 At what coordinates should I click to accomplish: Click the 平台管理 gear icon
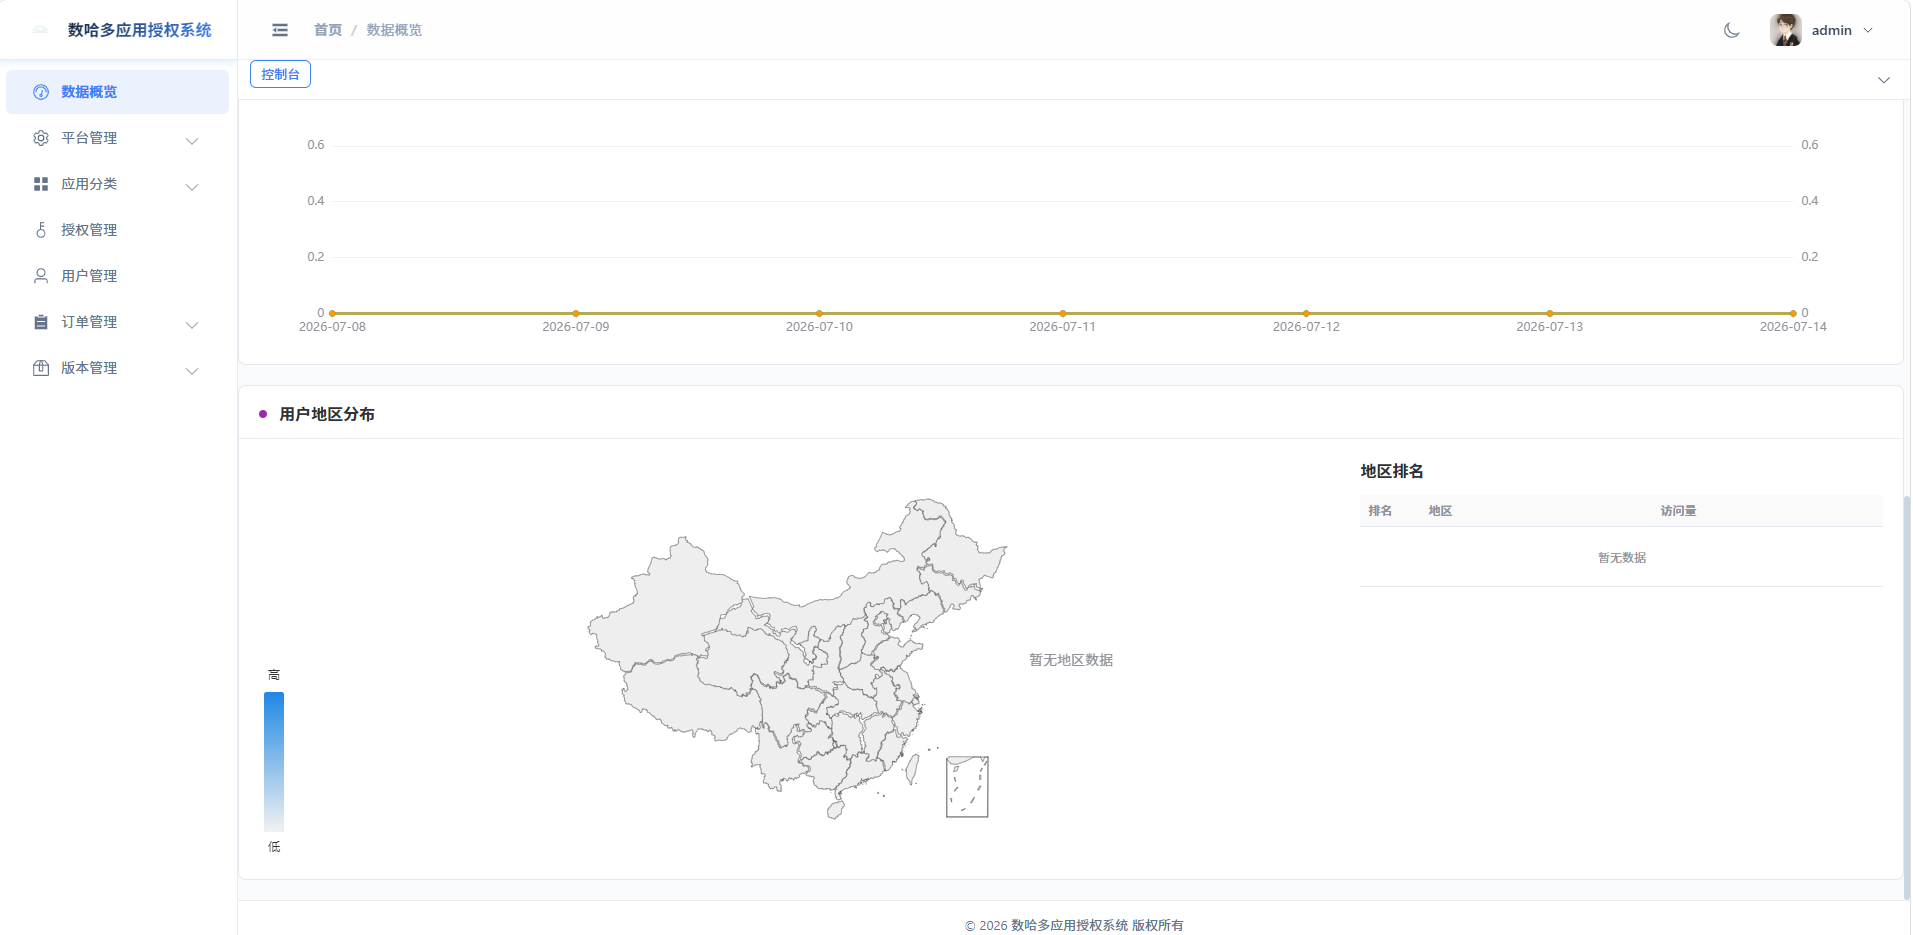click(x=41, y=138)
